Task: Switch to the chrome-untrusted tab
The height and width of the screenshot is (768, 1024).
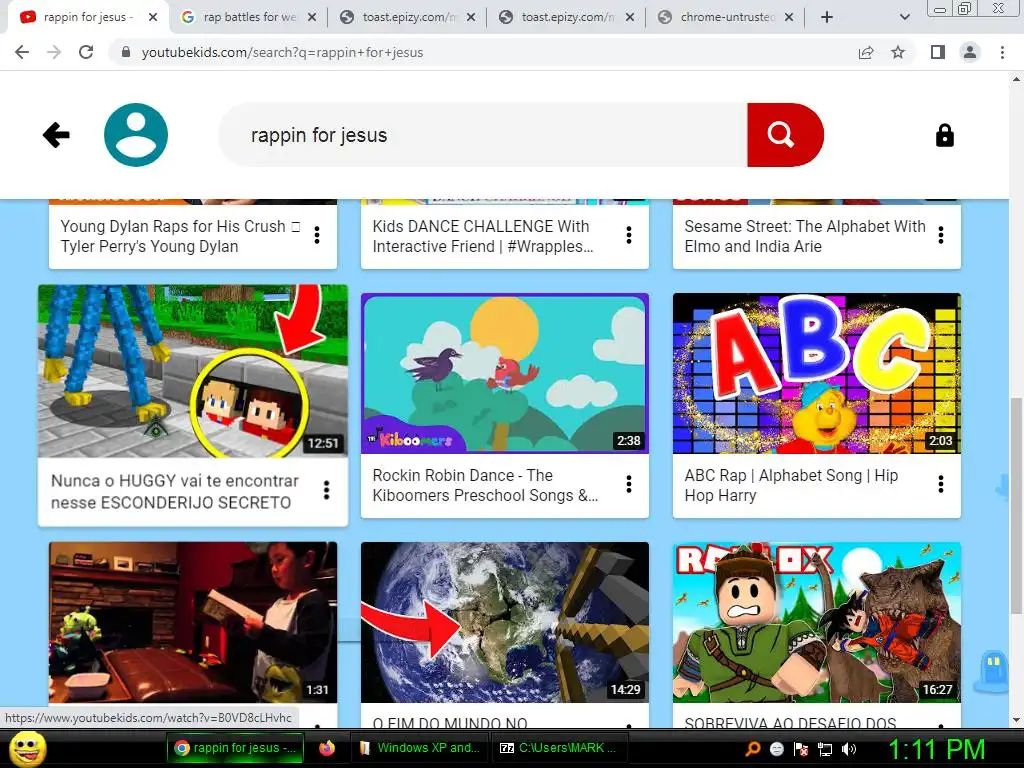Action: pyautogui.click(x=726, y=17)
